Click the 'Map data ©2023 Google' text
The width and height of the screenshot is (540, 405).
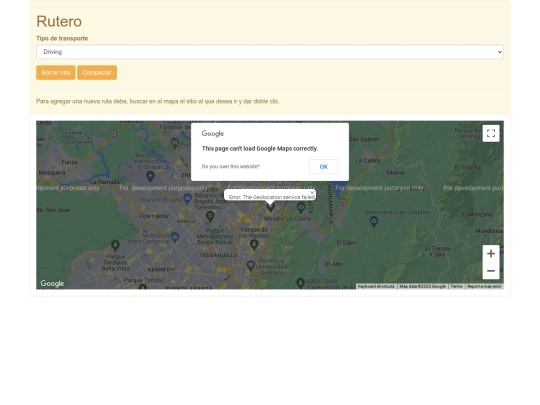point(423,287)
